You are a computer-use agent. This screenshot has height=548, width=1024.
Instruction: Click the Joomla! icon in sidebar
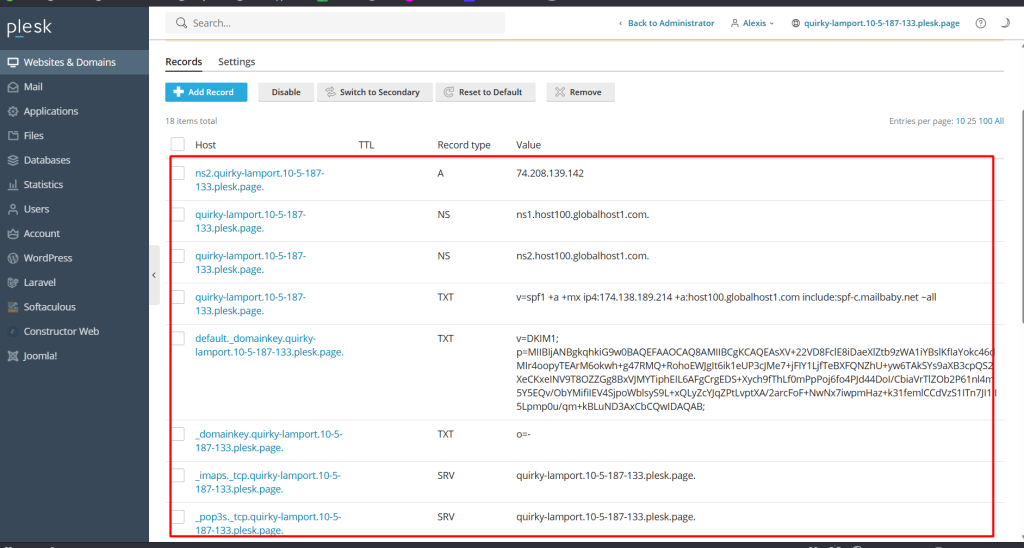[12, 356]
